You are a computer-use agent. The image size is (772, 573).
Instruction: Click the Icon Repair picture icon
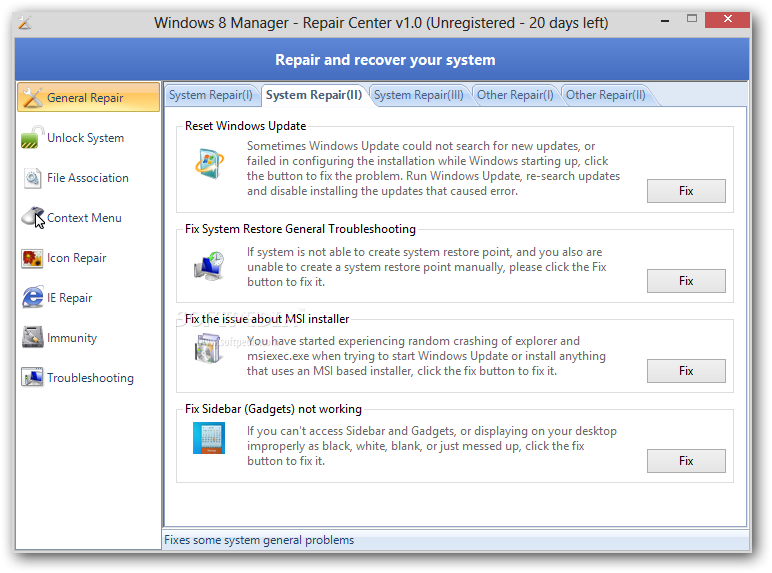32,258
